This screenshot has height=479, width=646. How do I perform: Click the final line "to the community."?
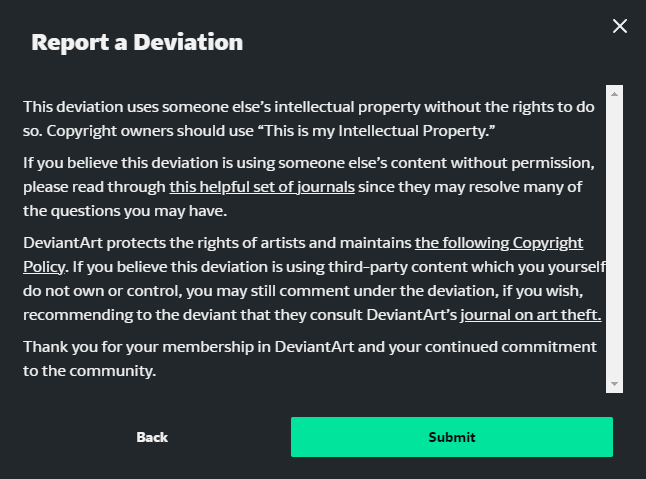pyautogui.click(x=90, y=370)
